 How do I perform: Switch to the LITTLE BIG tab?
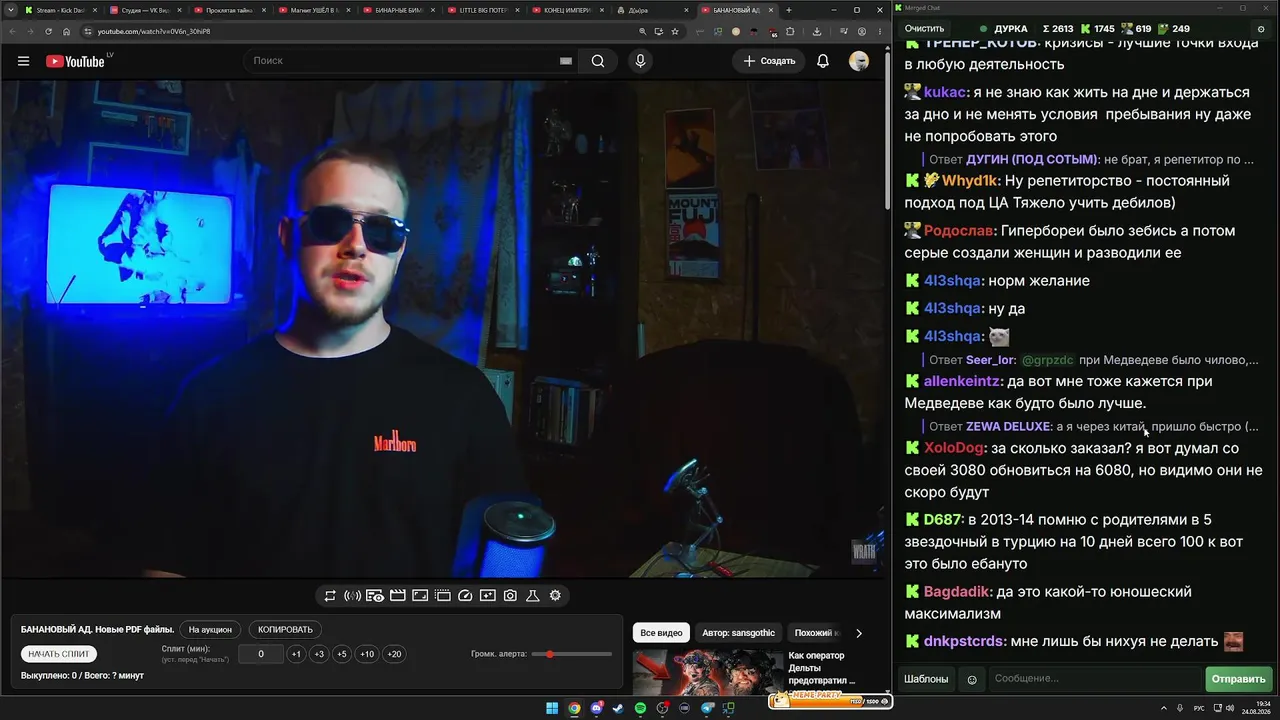pyautogui.click(x=485, y=10)
